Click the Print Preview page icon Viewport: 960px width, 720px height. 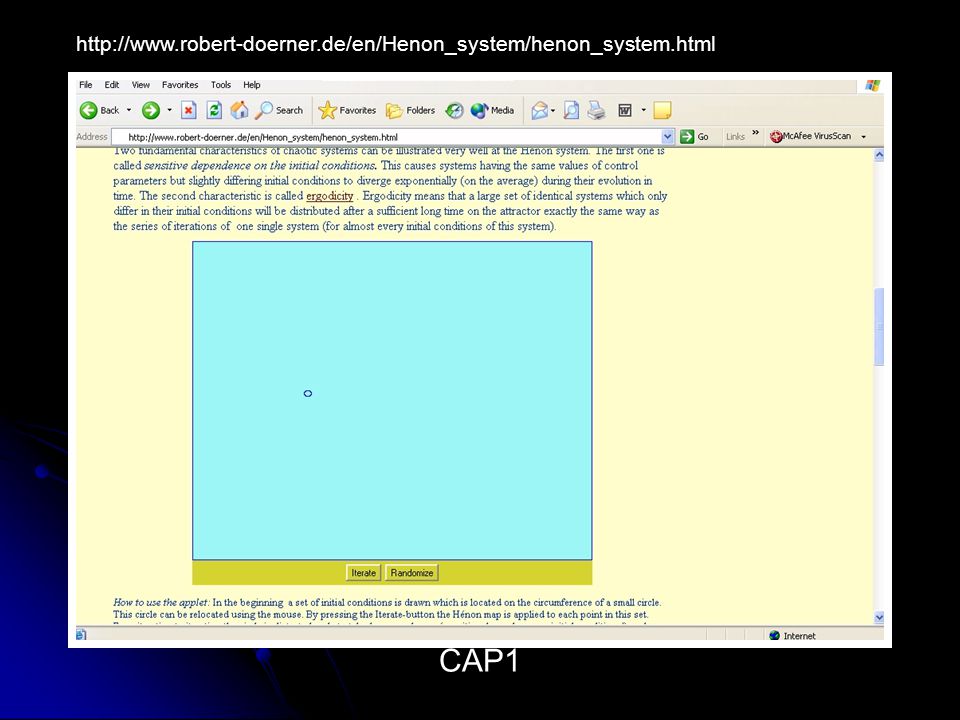(571, 110)
